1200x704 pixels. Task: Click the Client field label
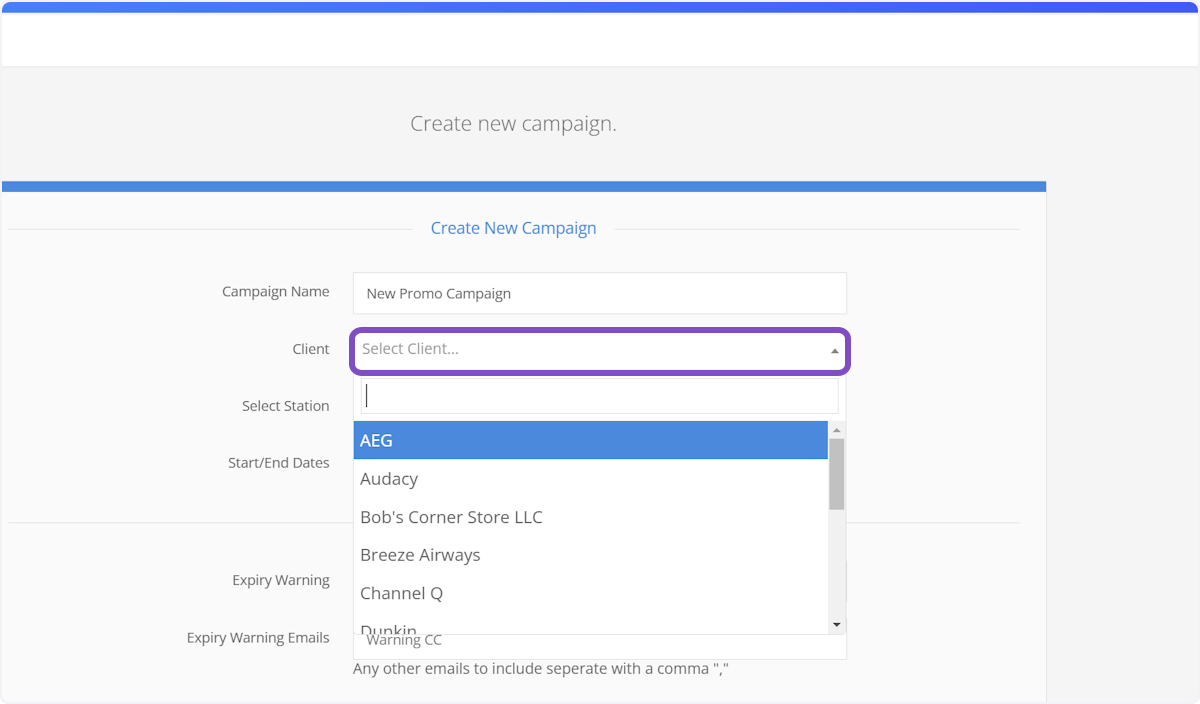[x=310, y=349]
